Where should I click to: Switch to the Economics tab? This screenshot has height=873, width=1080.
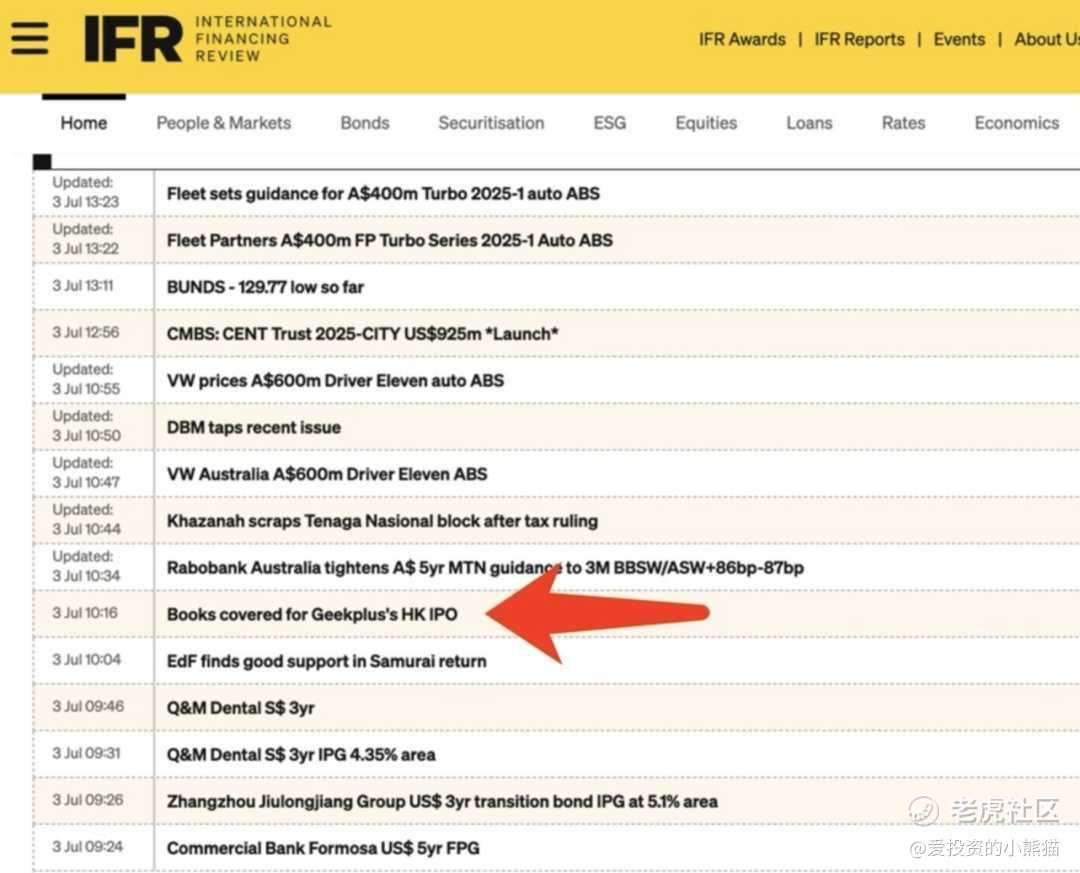(x=1017, y=123)
